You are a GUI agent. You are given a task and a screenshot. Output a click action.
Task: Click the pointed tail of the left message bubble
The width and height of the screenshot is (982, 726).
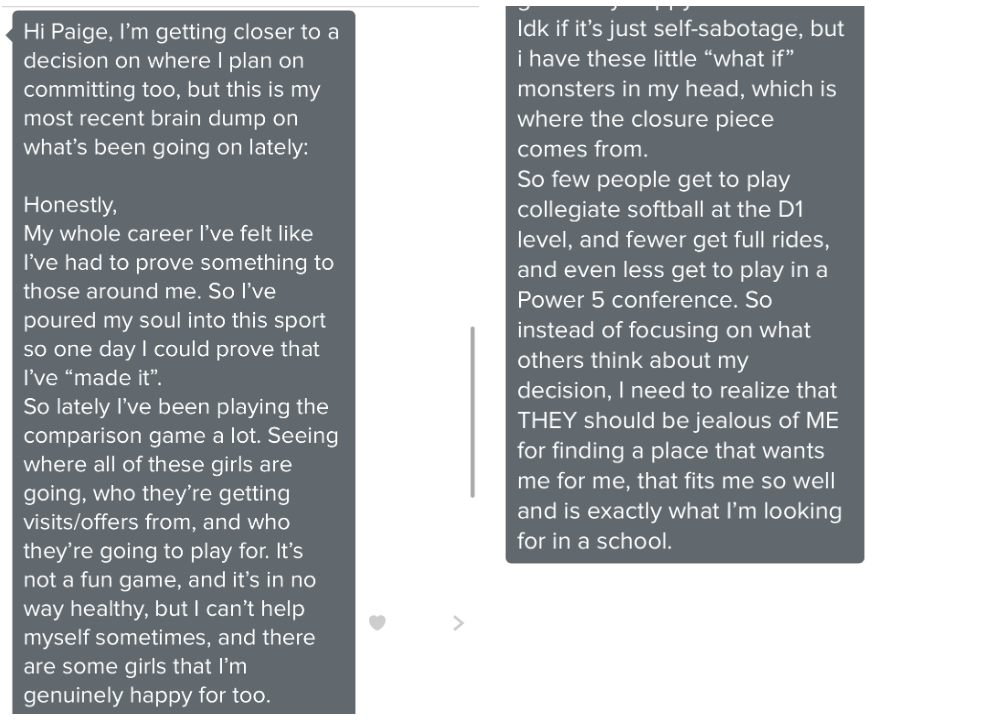[x=9, y=34]
